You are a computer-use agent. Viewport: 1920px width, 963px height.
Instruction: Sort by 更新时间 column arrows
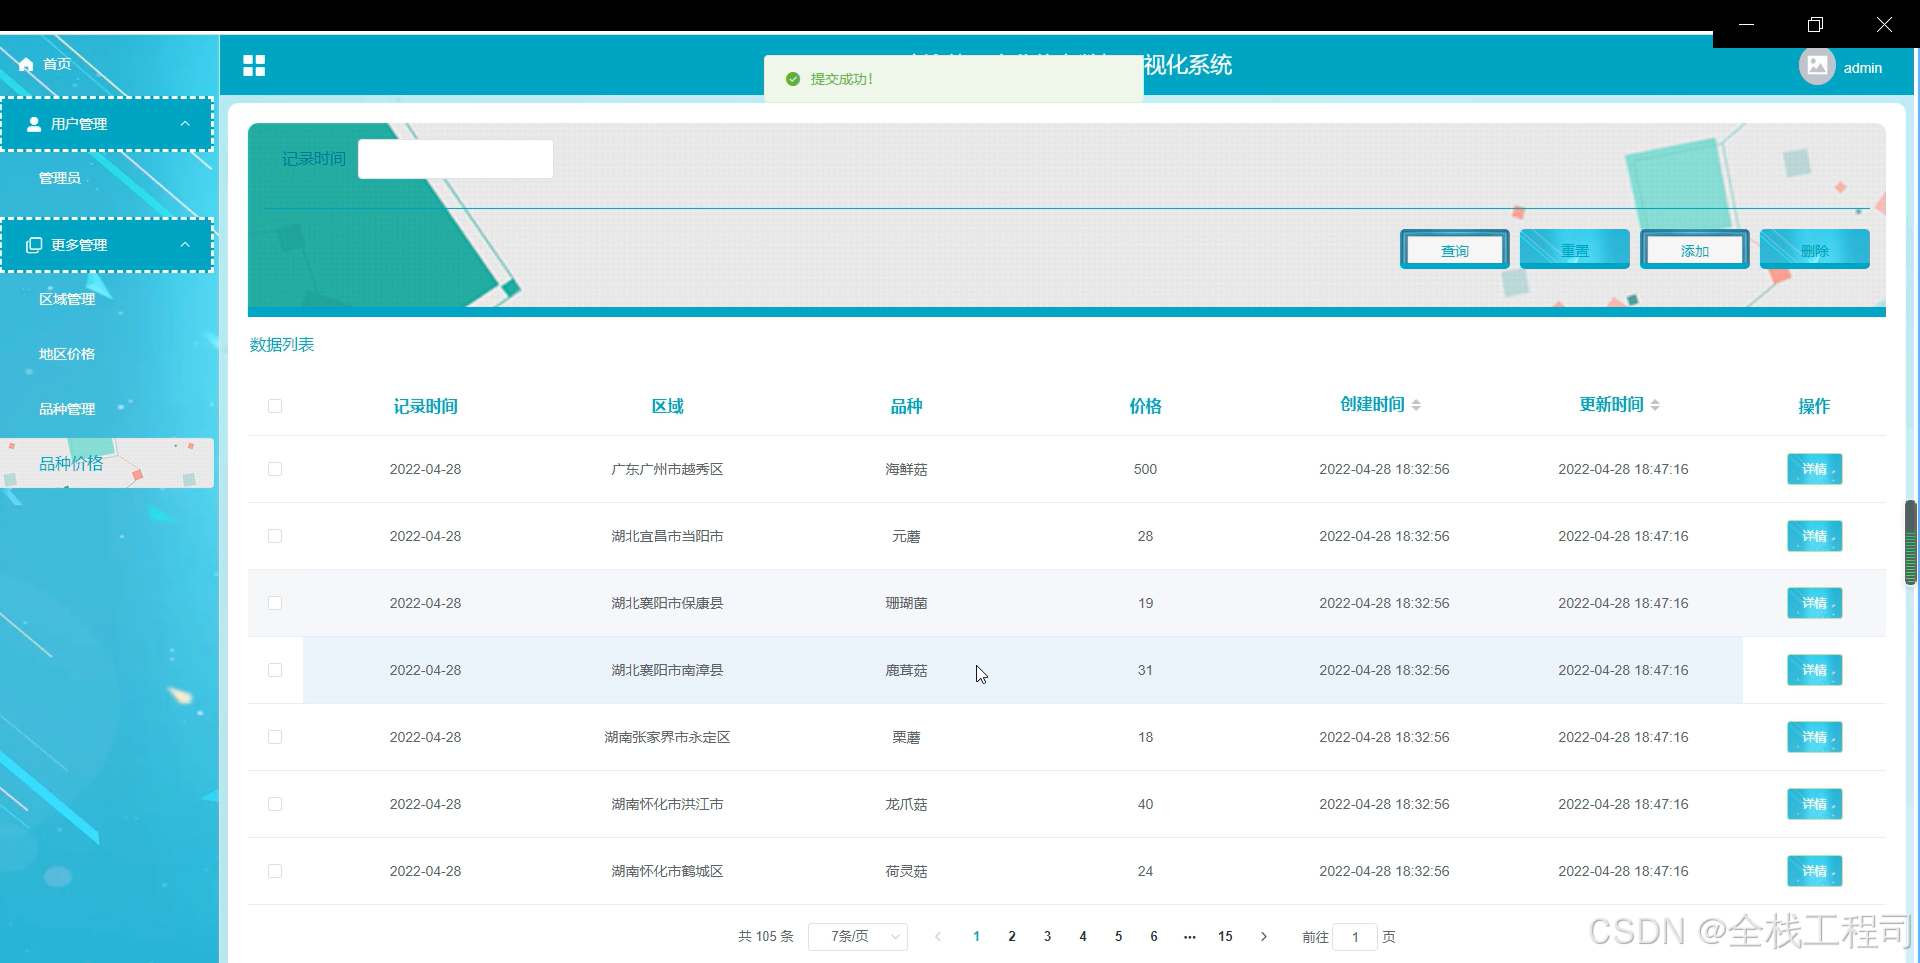(x=1655, y=405)
